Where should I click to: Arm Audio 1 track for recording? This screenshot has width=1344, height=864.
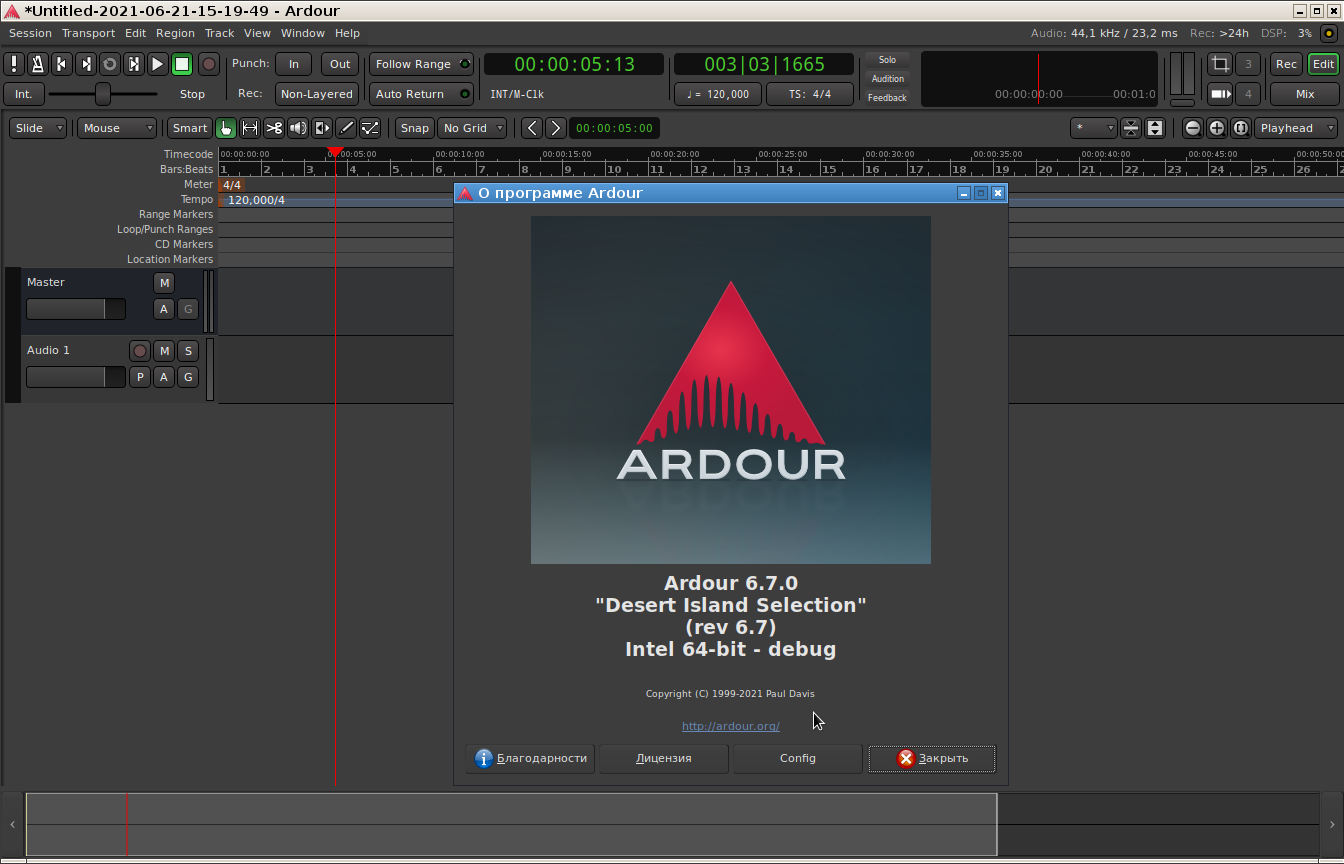[x=140, y=351]
